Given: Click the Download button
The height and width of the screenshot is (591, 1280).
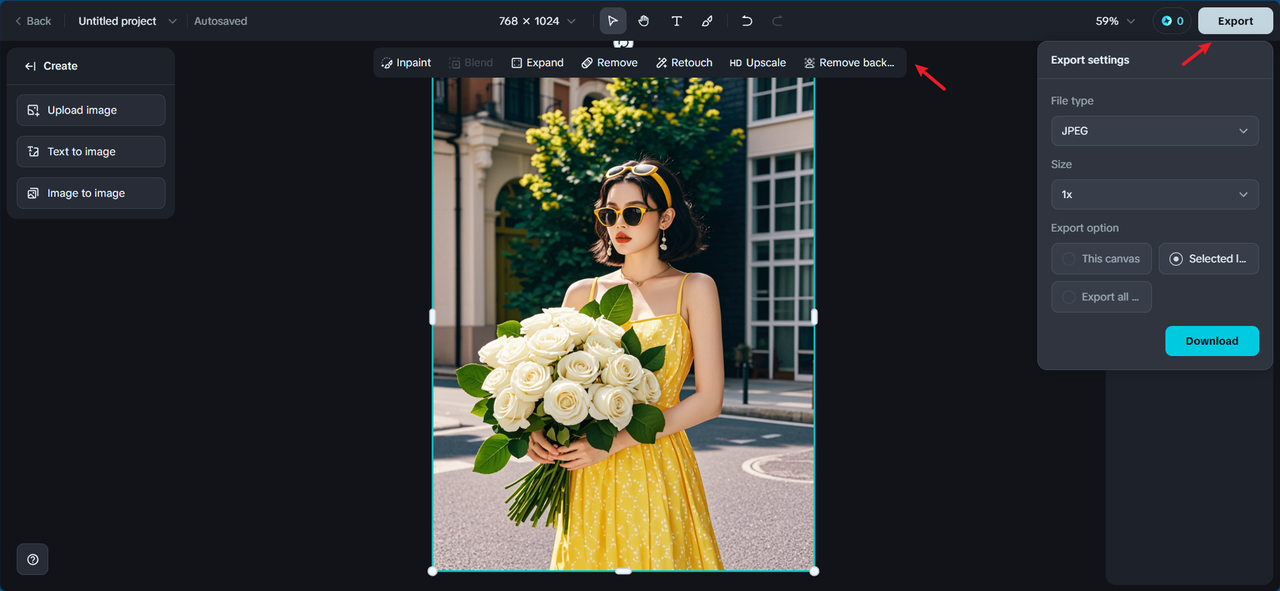Looking at the screenshot, I should click(1212, 341).
